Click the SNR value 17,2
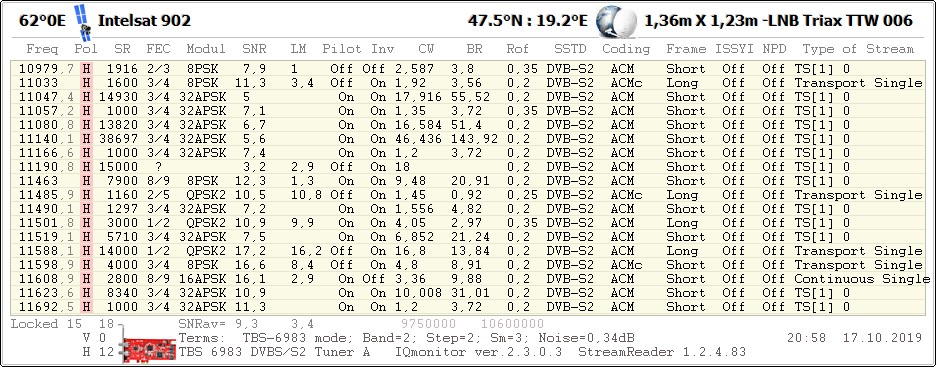 254,251
